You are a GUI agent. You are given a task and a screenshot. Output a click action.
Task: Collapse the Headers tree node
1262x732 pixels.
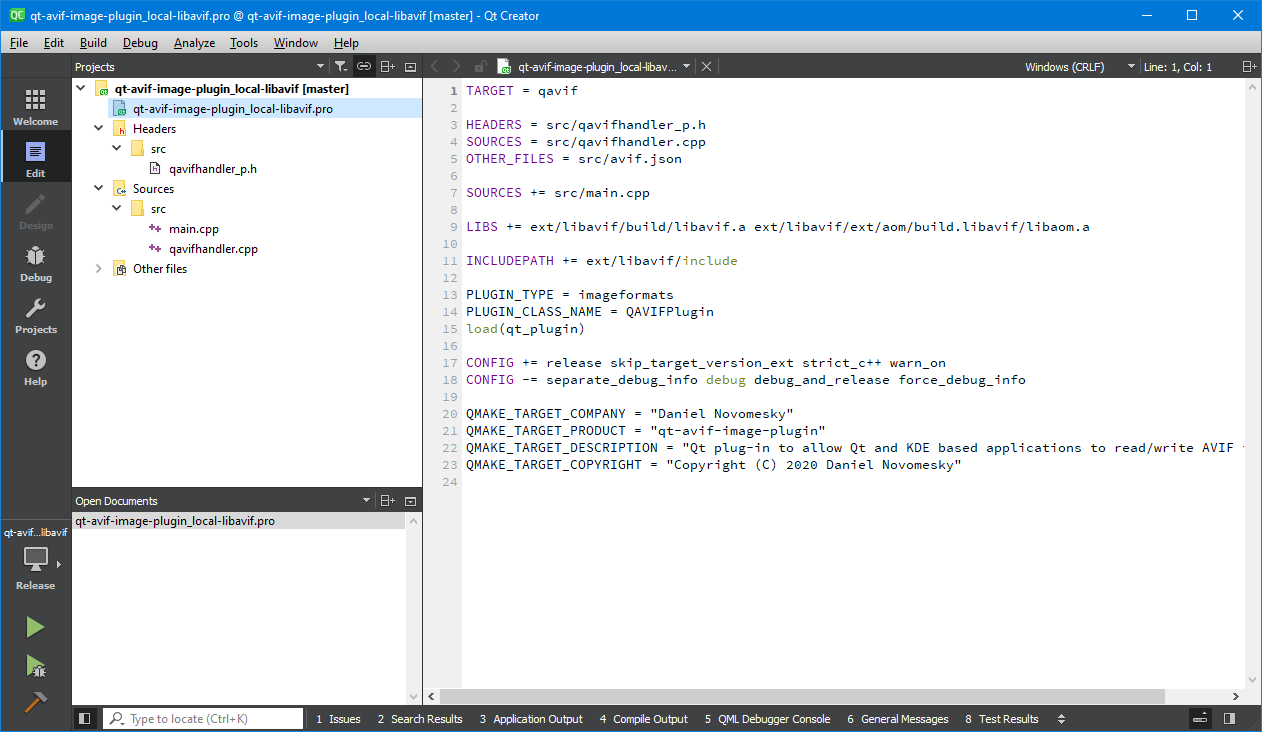(x=98, y=128)
